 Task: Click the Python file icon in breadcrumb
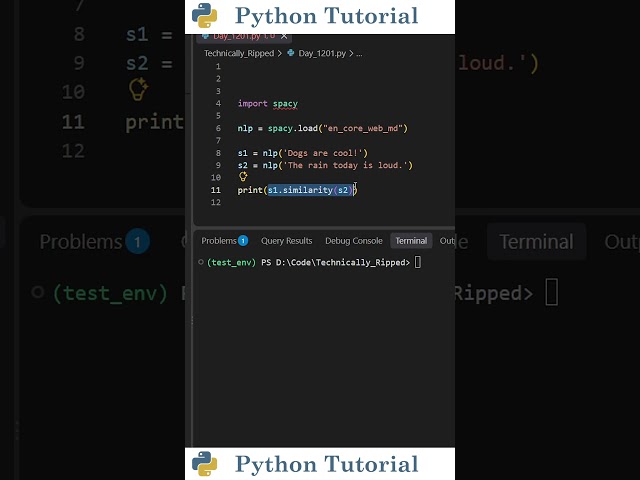click(x=291, y=53)
